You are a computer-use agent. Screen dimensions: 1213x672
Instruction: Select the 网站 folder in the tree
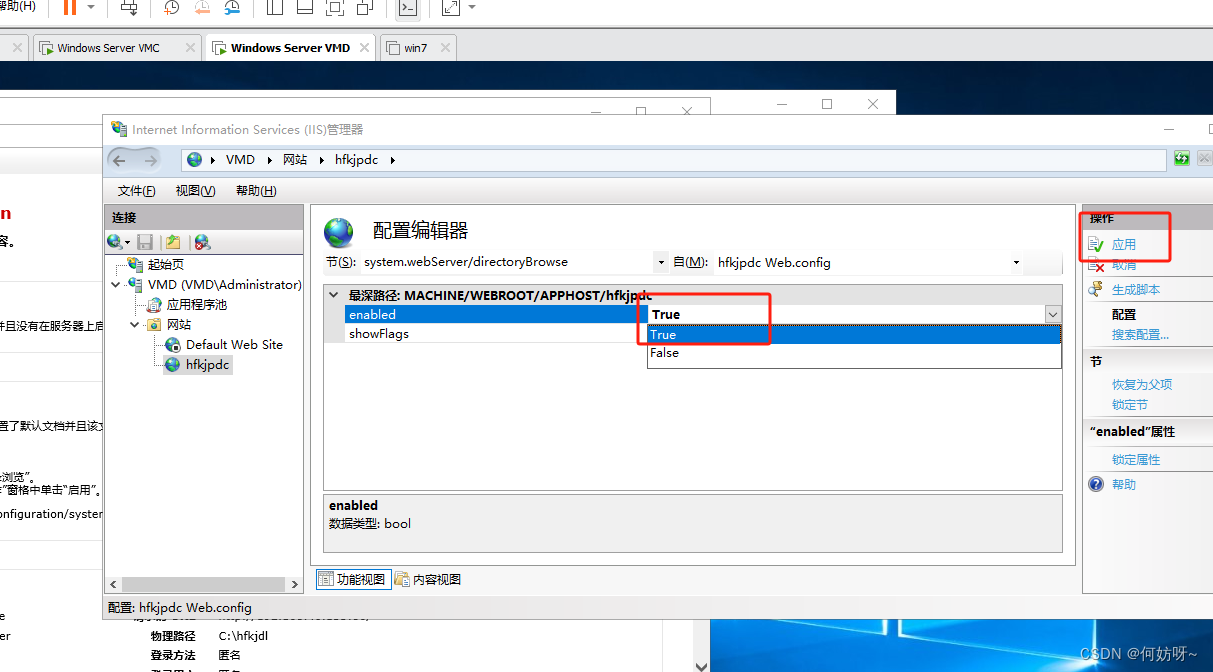[179, 325]
